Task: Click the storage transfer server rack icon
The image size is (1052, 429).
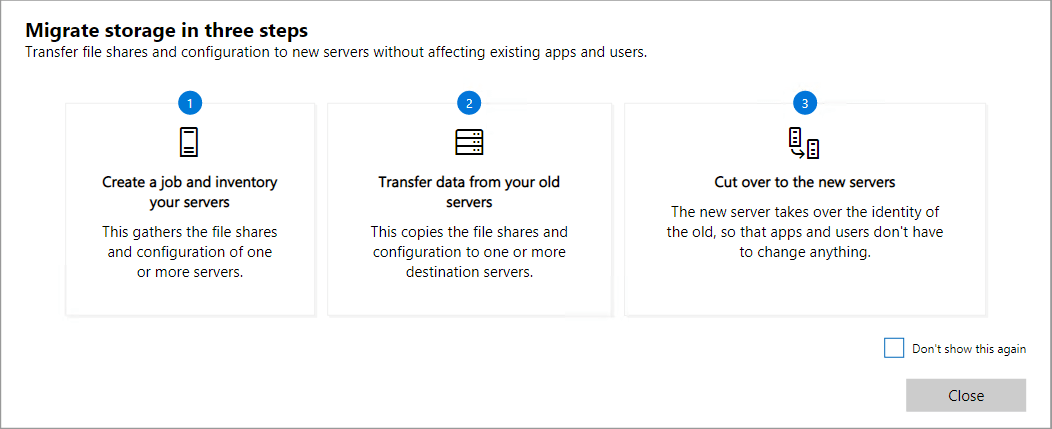Action: coord(469,143)
